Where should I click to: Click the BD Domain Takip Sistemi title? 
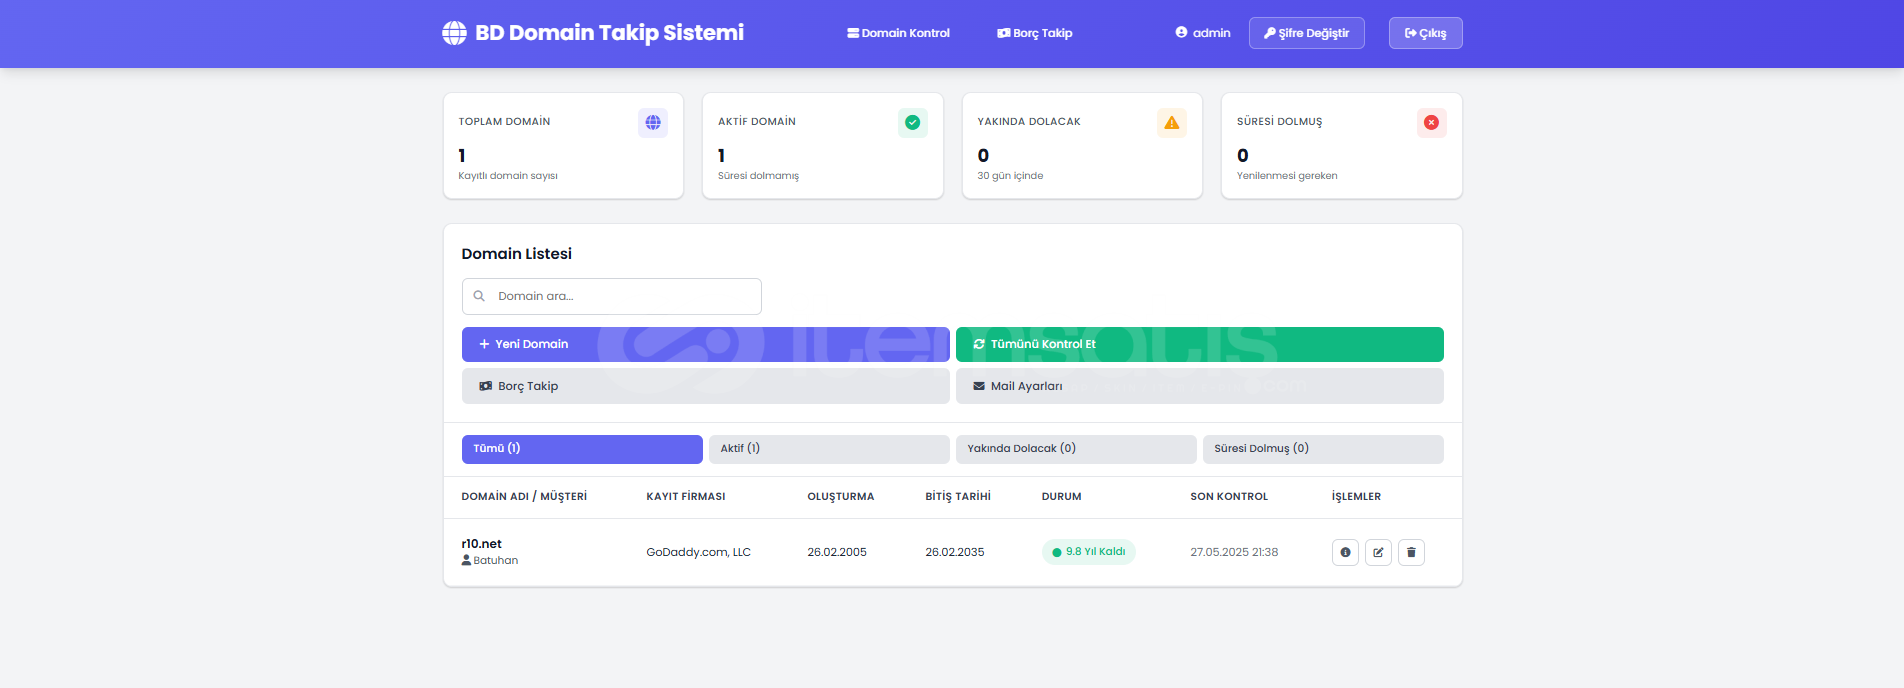click(x=609, y=33)
